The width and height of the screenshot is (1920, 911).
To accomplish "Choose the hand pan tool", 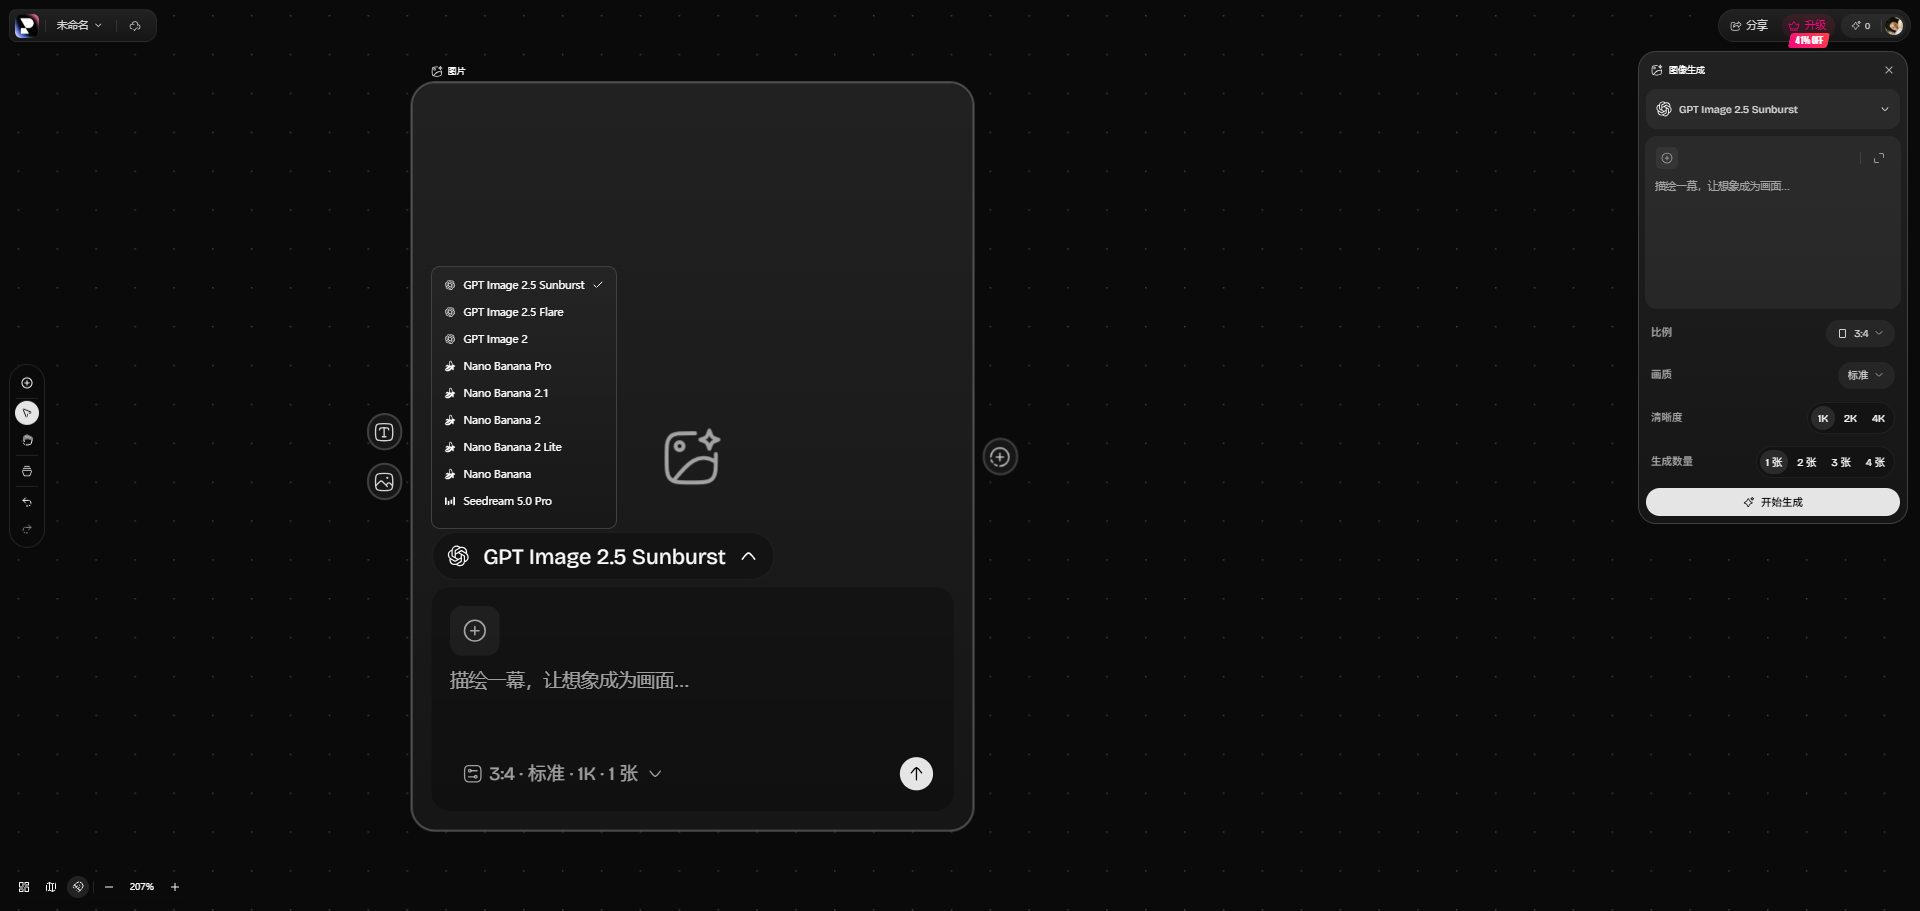I will pos(27,441).
